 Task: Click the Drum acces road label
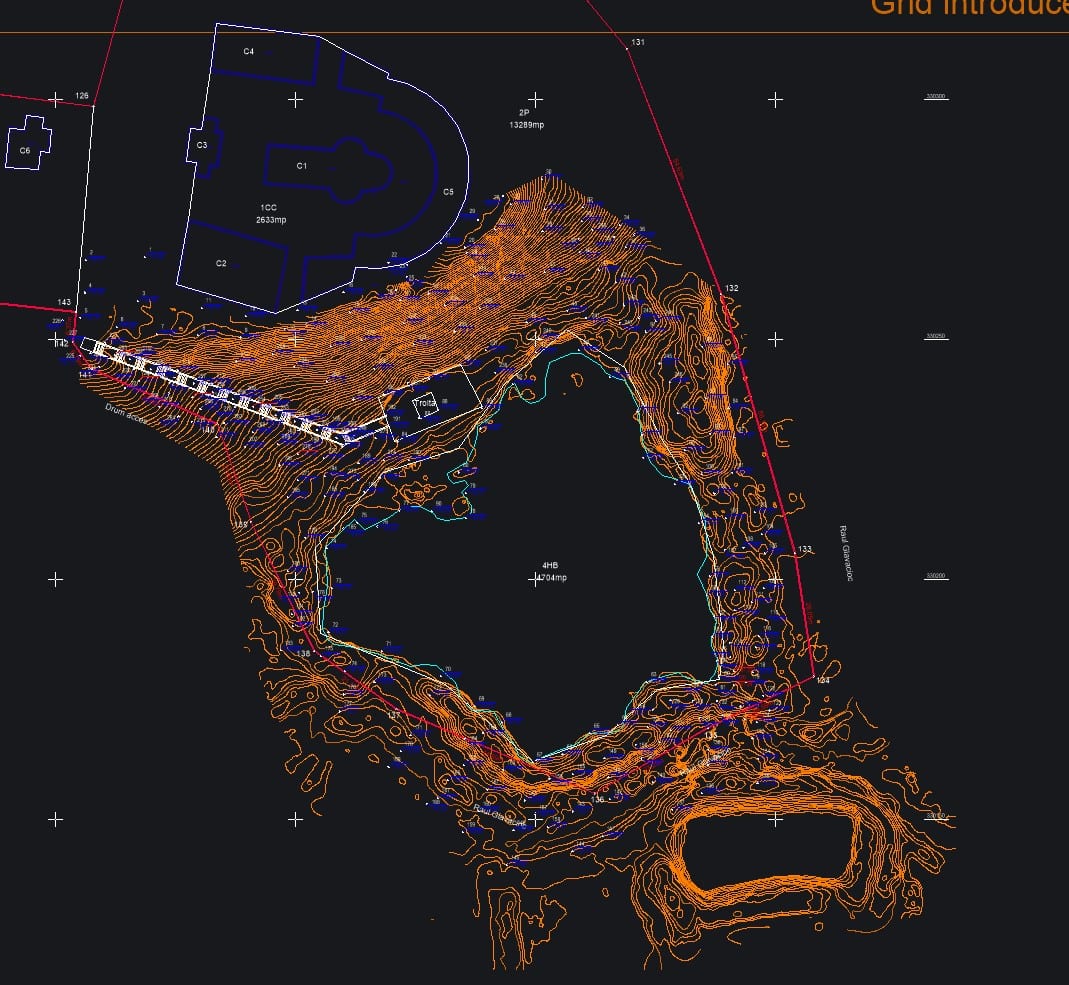tap(127, 414)
